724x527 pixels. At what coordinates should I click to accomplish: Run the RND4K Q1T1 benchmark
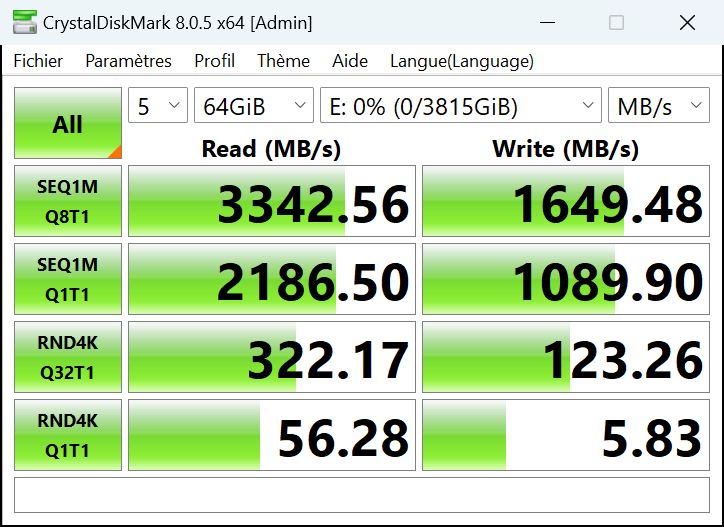pyautogui.click(x=68, y=435)
